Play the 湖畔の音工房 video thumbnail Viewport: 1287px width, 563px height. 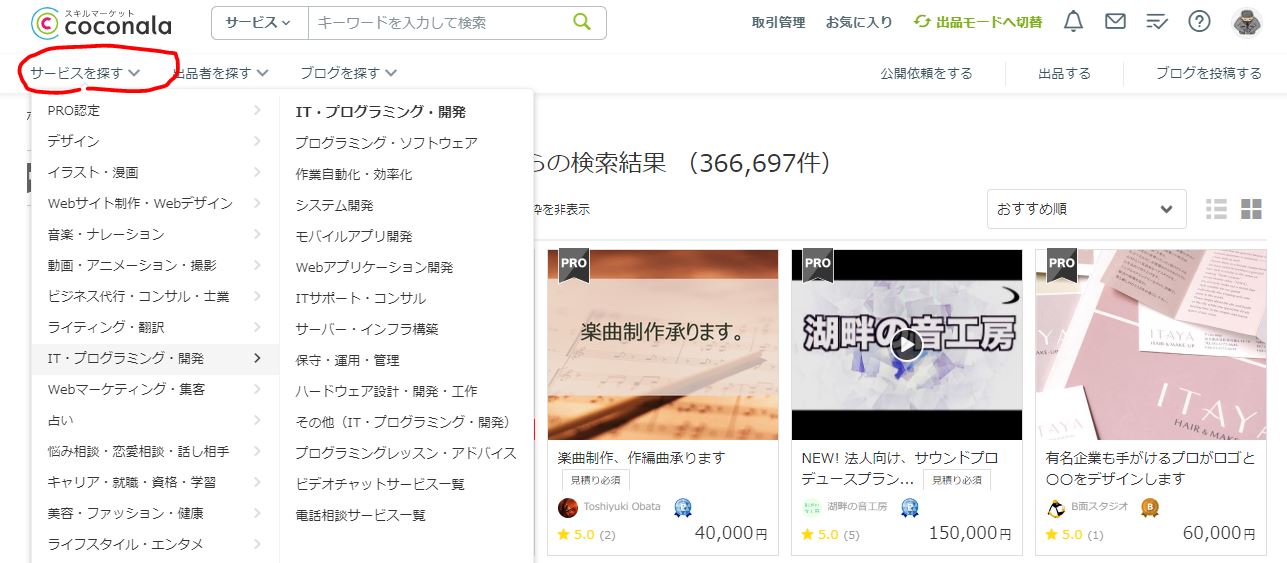pyautogui.click(x=907, y=345)
